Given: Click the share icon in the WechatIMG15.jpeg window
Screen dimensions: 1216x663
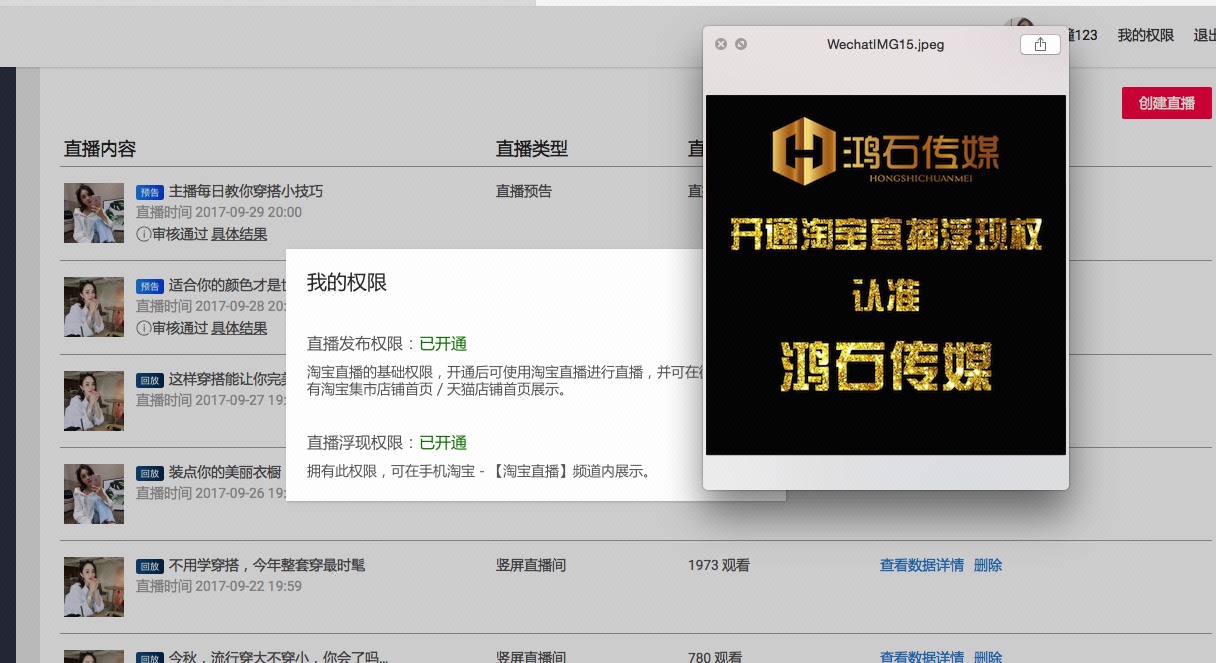Looking at the screenshot, I should click(x=1039, y=44).
